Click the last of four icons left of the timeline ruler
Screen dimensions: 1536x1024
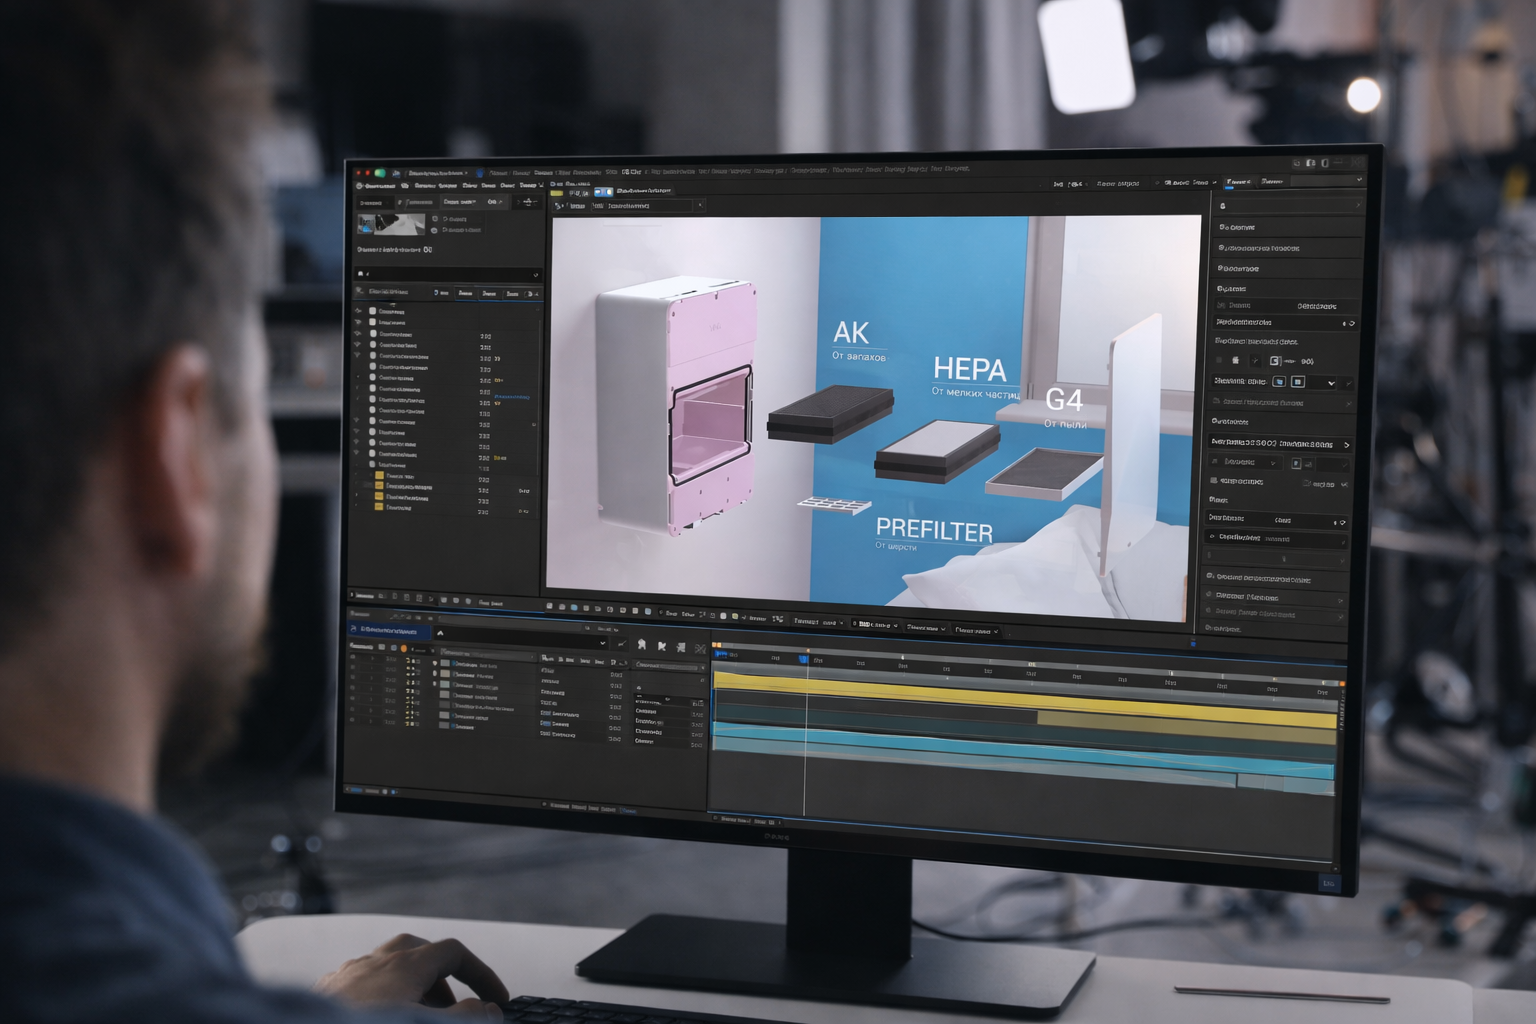[700, 648]
